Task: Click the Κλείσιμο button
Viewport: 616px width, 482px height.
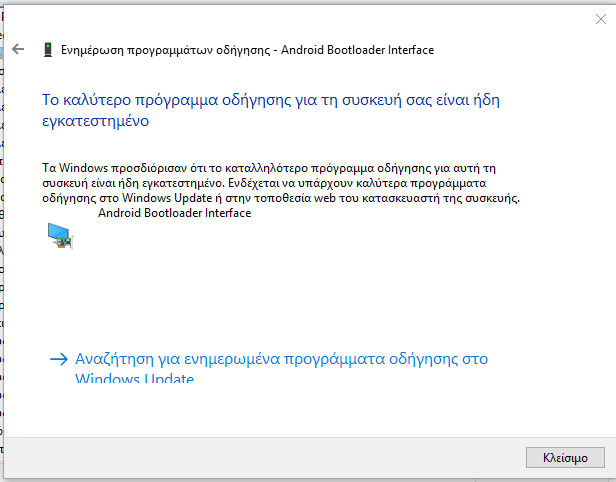Action: [565, 458]
